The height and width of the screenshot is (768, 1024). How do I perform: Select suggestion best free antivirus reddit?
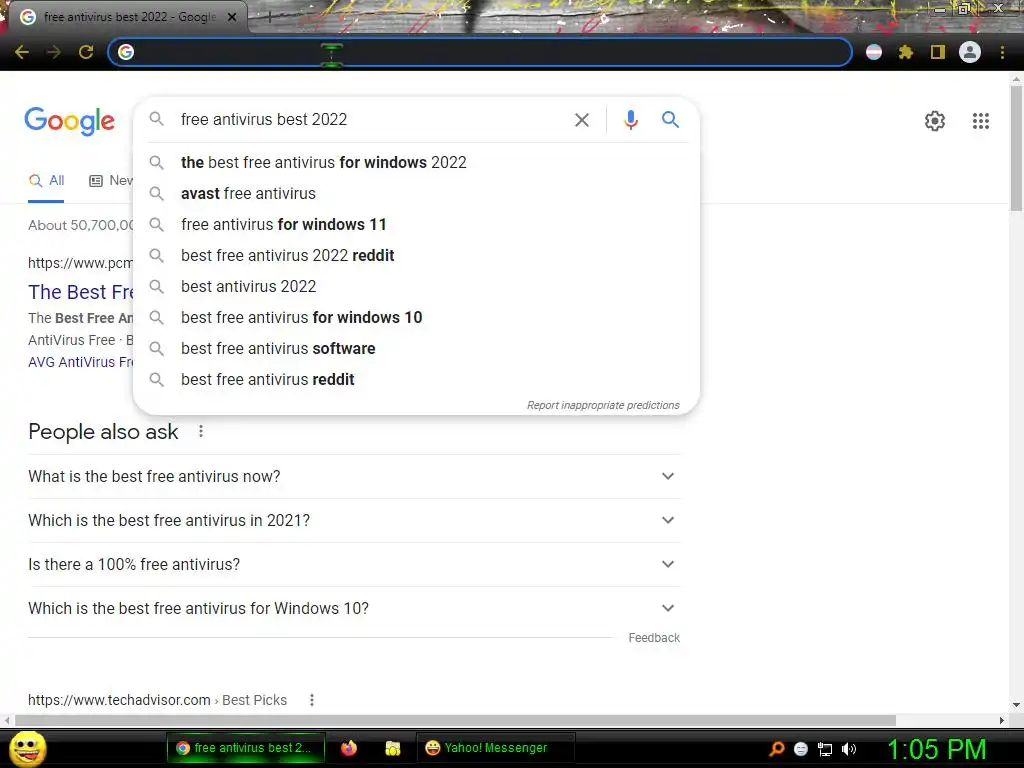pos(416,379)
